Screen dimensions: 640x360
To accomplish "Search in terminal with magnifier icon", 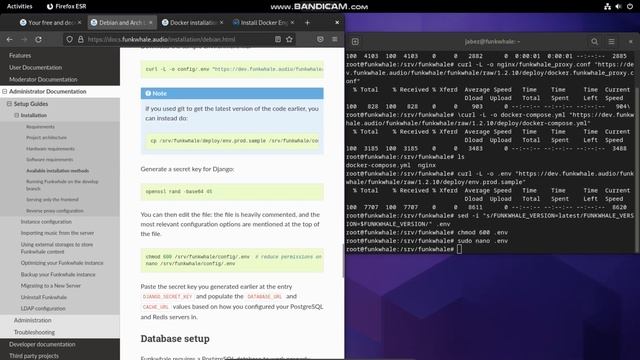I will pyautogui.click(x=595, y=42).
